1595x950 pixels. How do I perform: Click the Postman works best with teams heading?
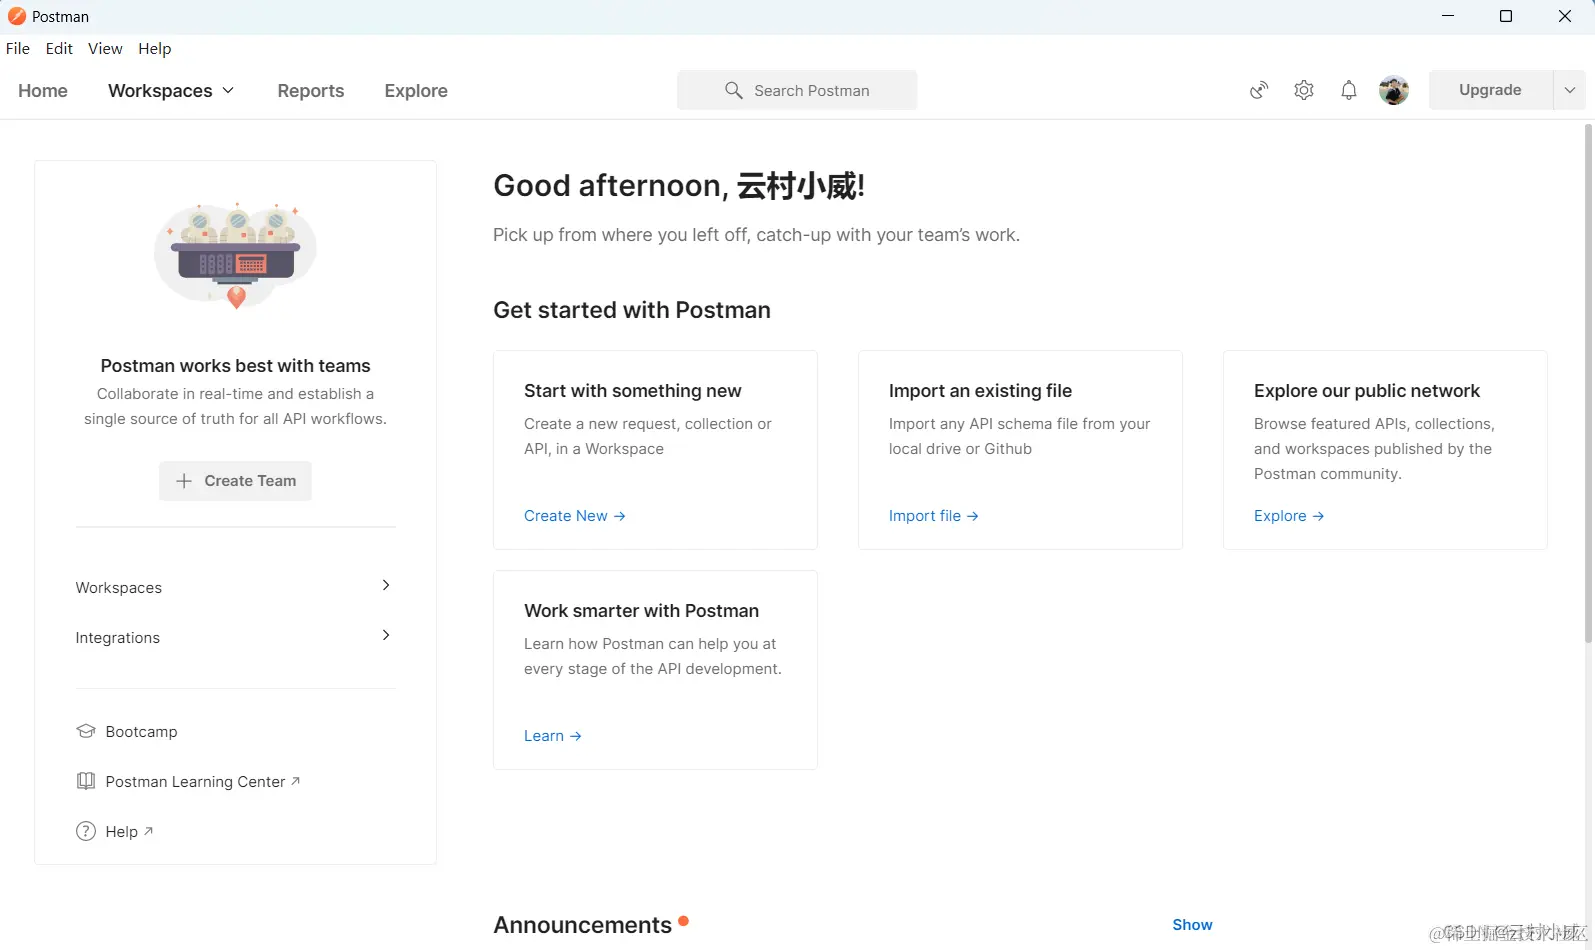[235, 366]
